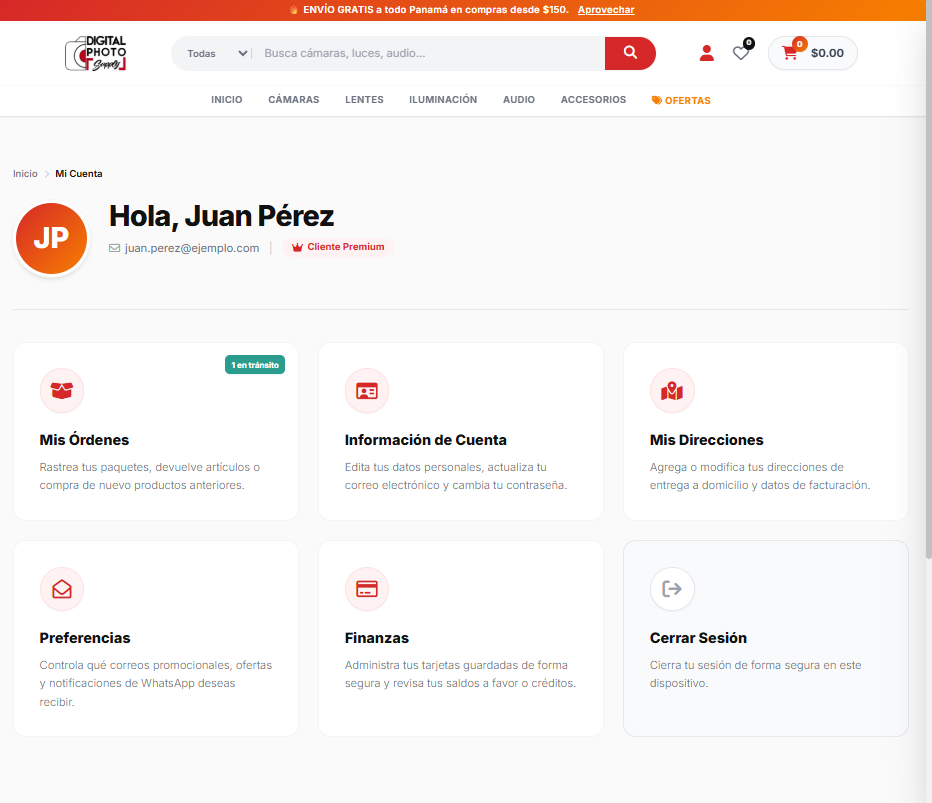
Task: Open the Mis Direcciones heading
Action: 706,440
